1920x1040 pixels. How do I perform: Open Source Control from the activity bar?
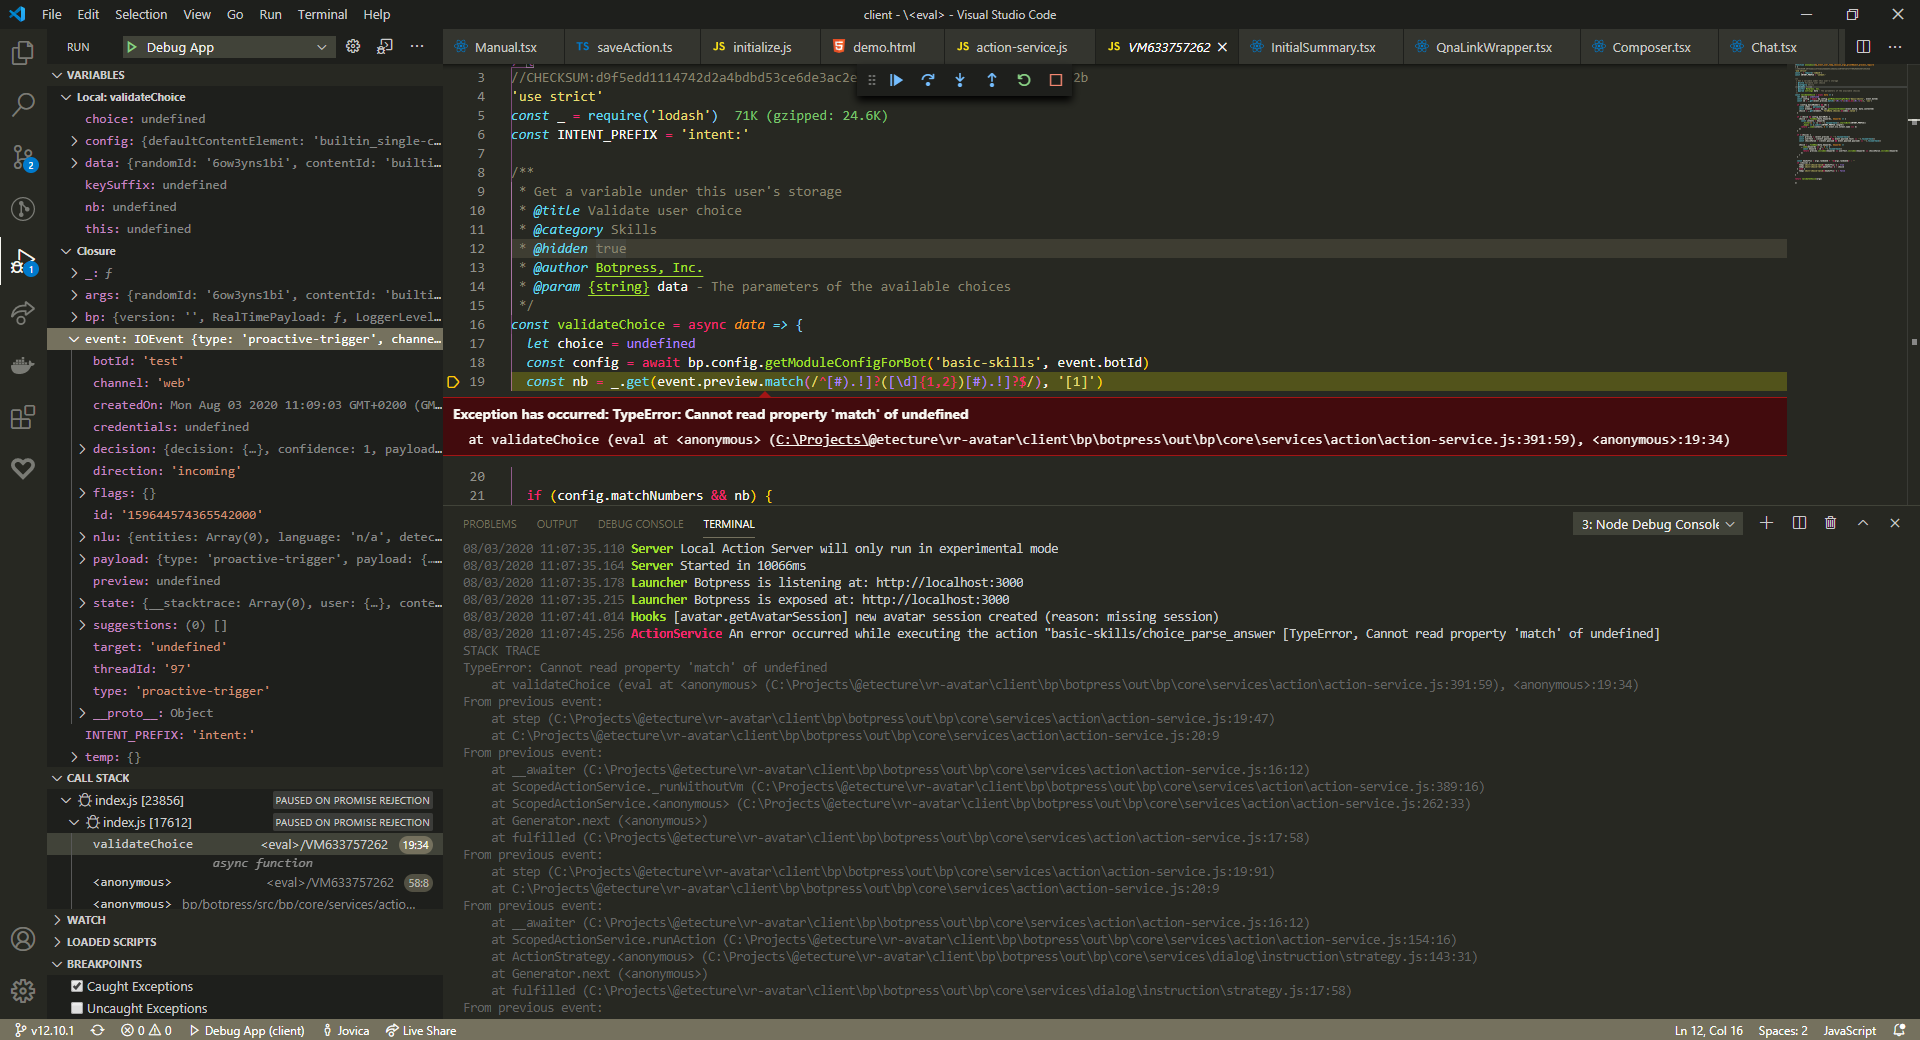[x=22, y=157]
